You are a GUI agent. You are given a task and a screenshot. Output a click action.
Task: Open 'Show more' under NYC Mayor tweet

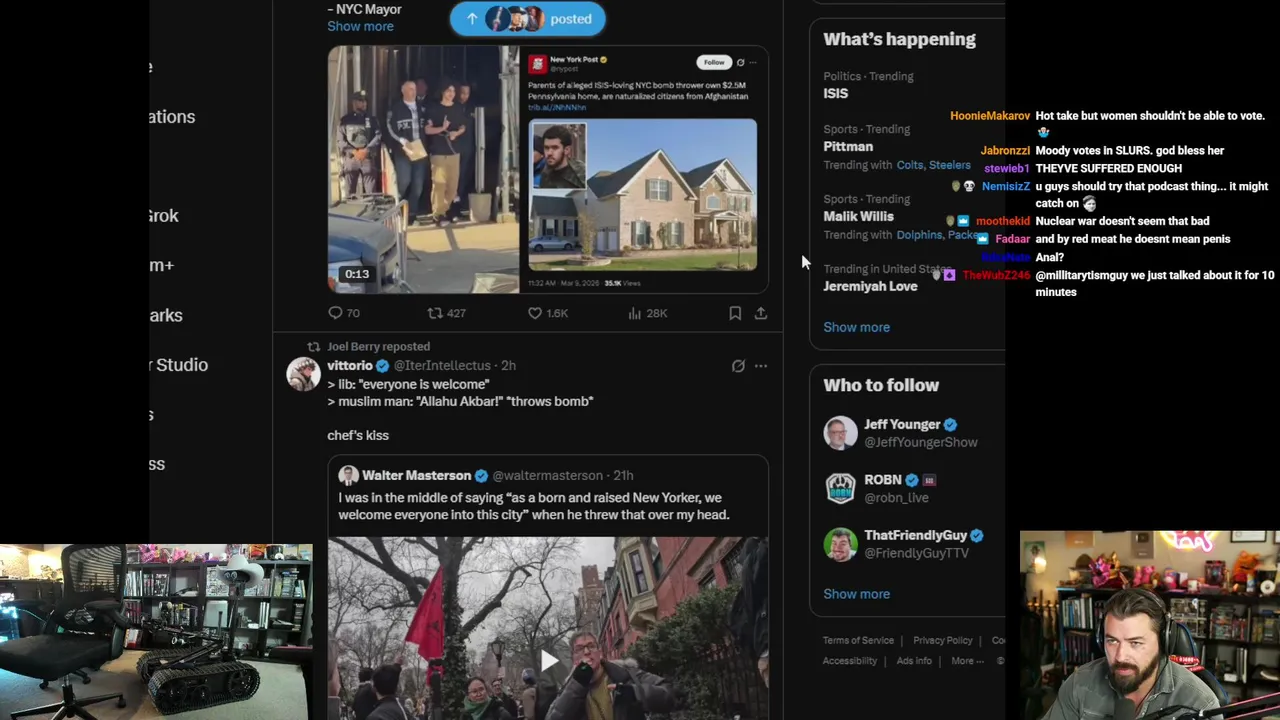360,26
